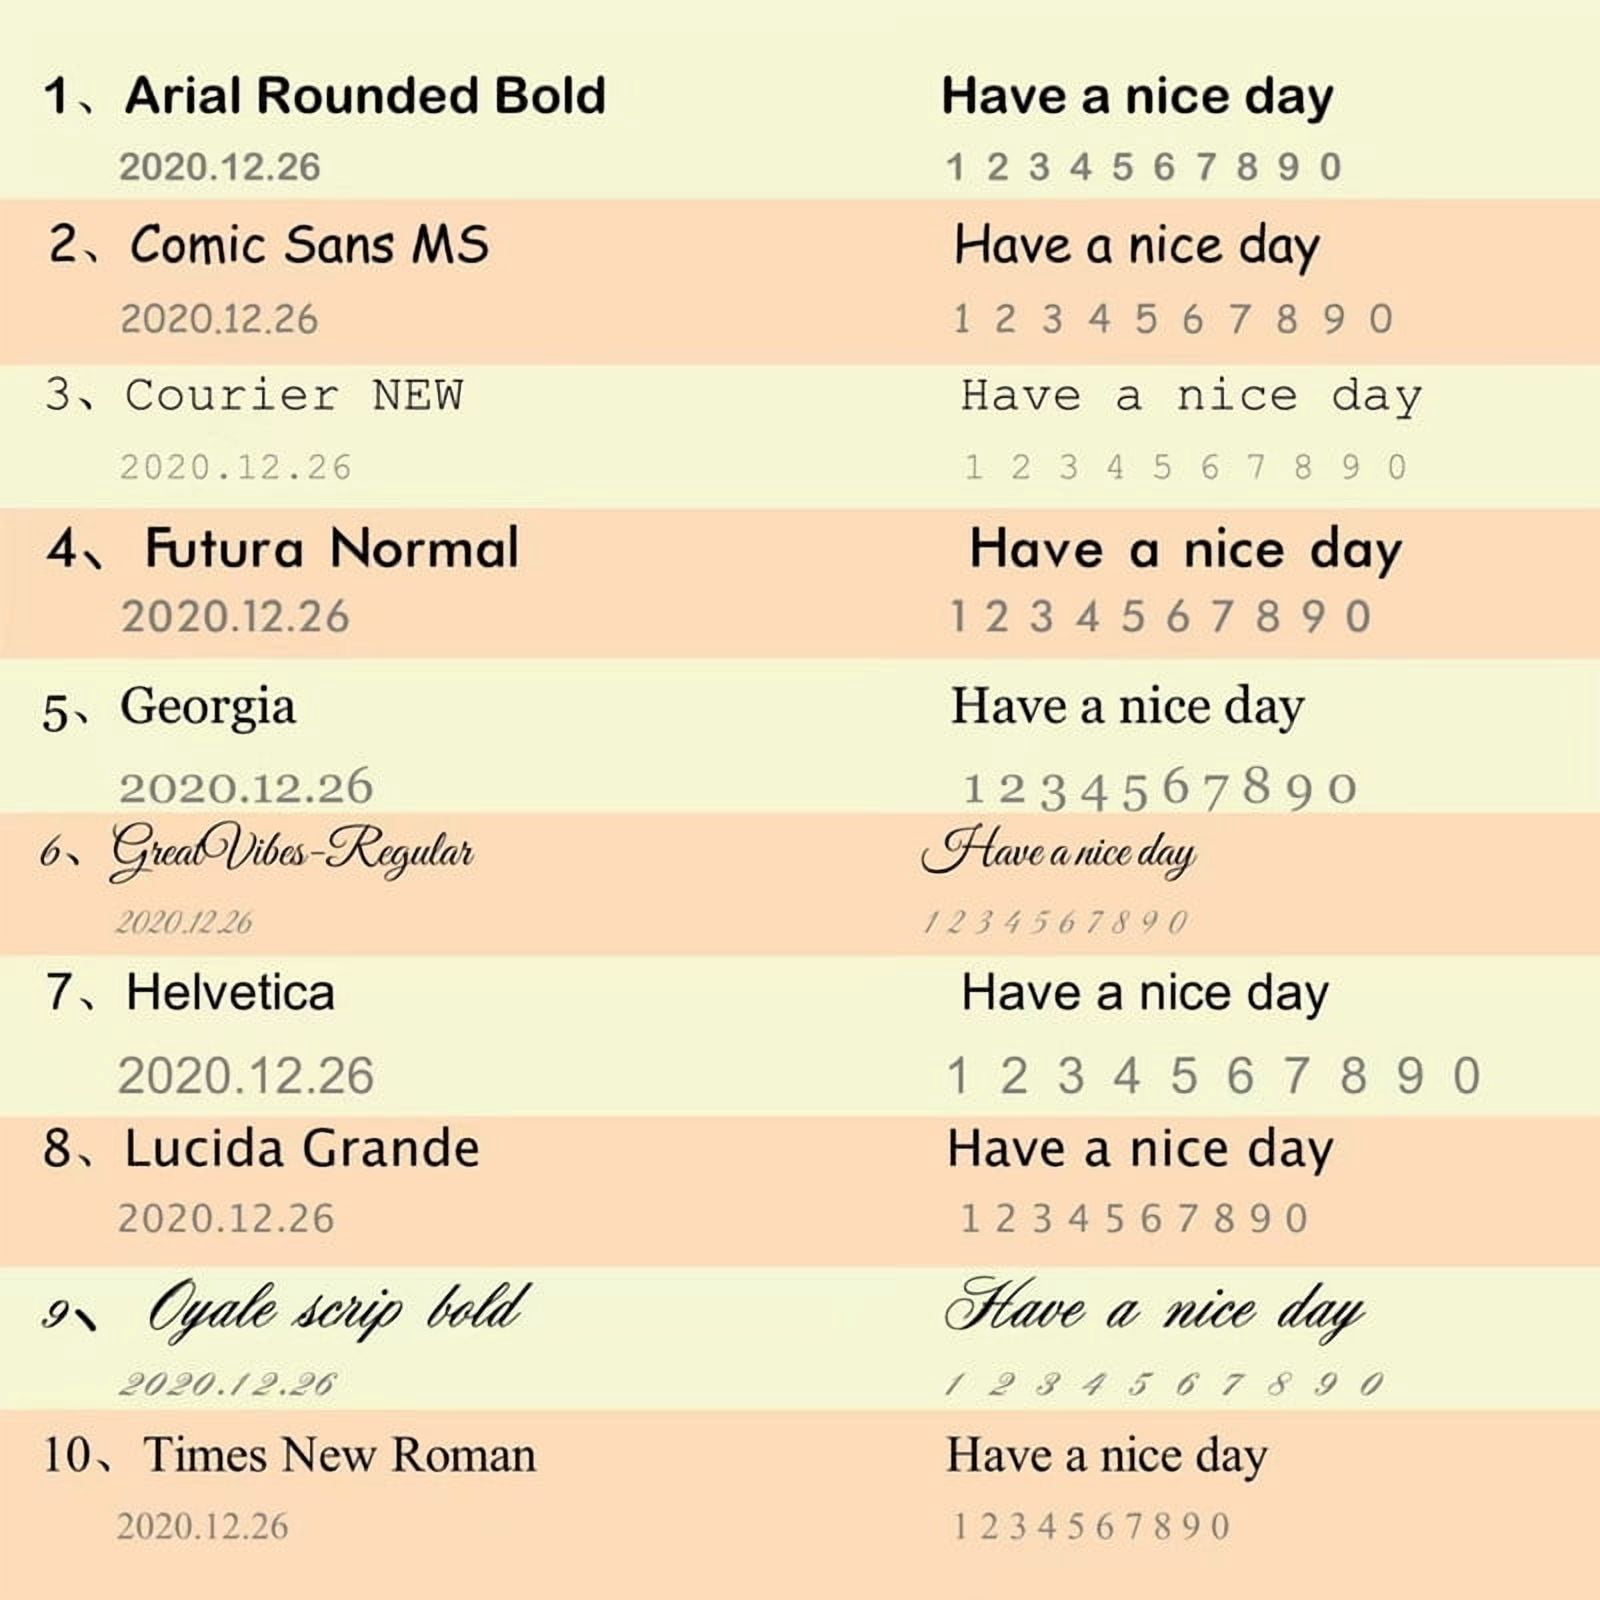The height and width of the screenshot is (1600, 1600).
Task: Click the date under Arial Rounded Bold
Action: point(220,167)
